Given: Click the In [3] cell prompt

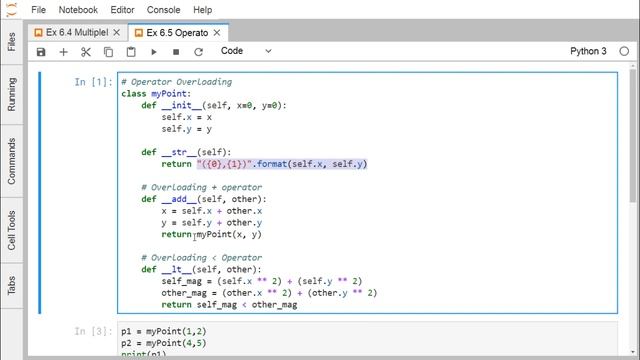Looking at the screenshot, I should pos(93,331).
